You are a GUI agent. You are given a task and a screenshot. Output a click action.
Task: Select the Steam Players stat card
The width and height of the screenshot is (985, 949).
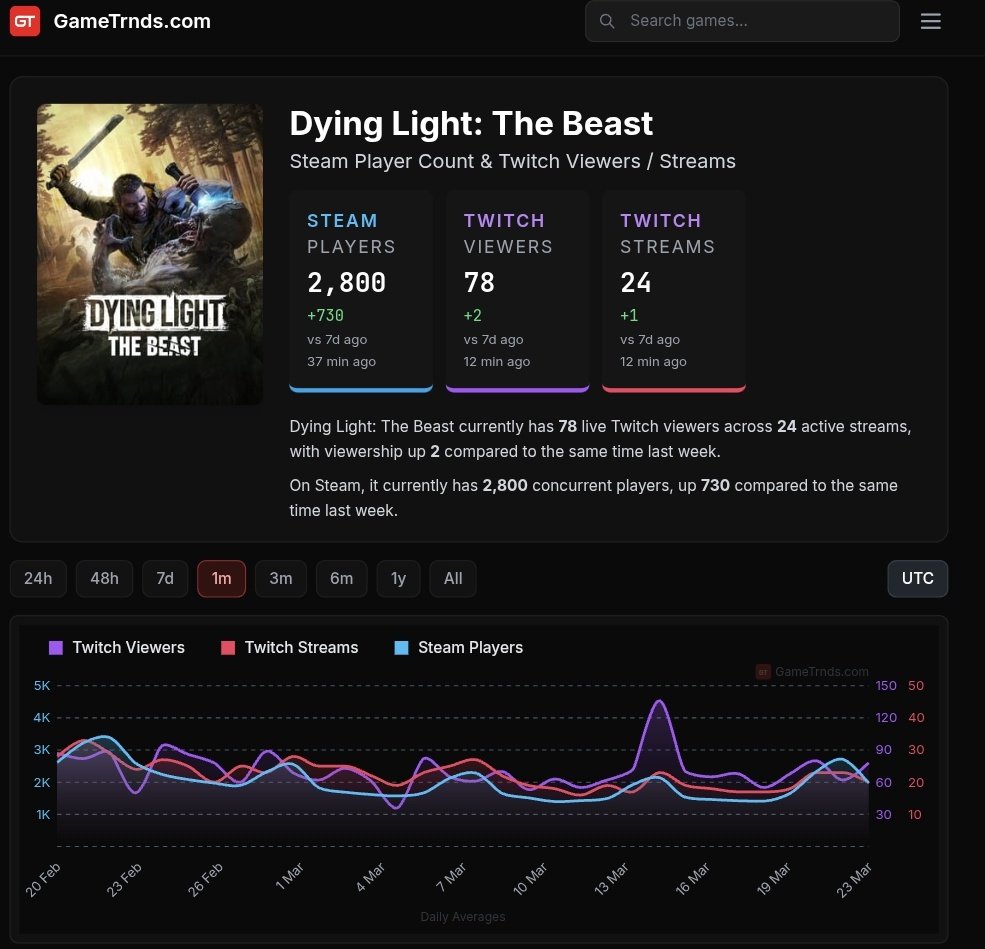(x=361, y=291)
